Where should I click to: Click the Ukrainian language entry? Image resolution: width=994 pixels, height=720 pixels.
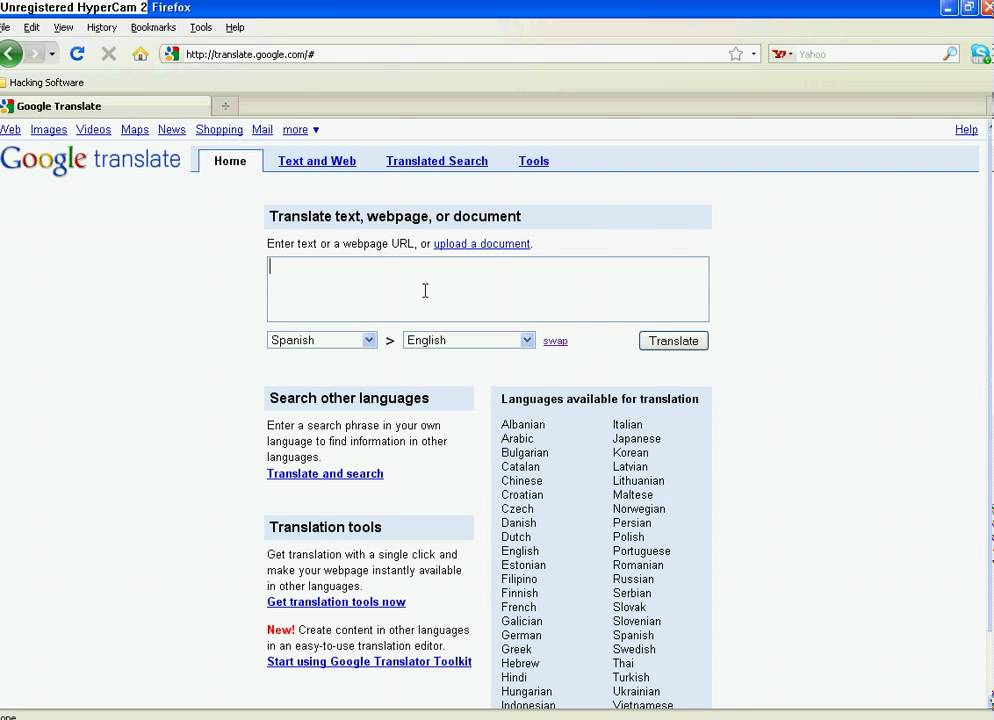636,691
